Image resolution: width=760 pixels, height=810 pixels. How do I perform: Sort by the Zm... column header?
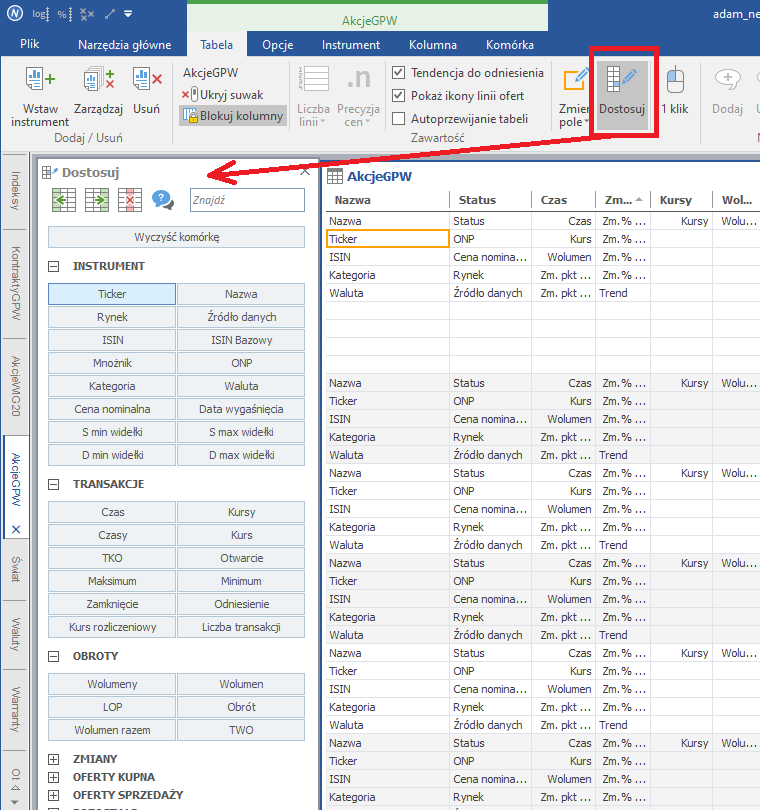tap(623, 200)
